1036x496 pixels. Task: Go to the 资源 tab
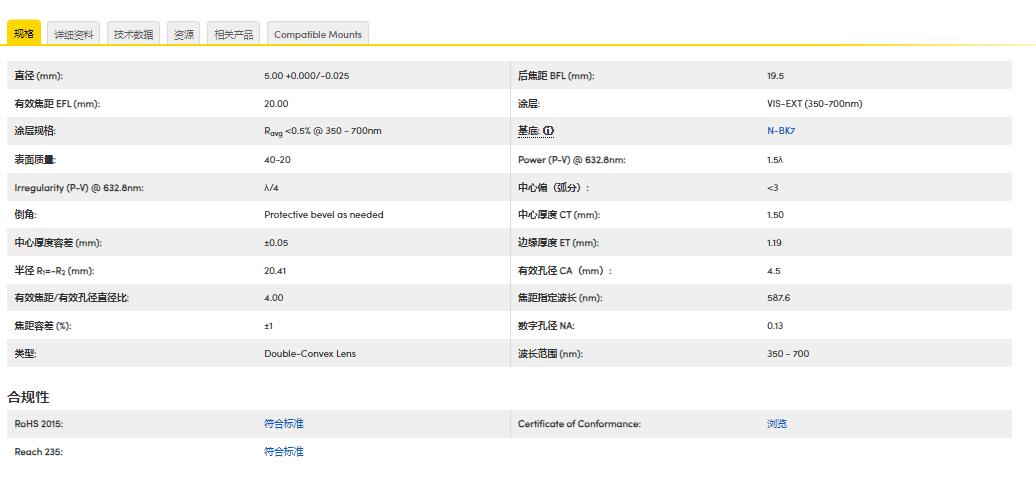coord(184,34)
